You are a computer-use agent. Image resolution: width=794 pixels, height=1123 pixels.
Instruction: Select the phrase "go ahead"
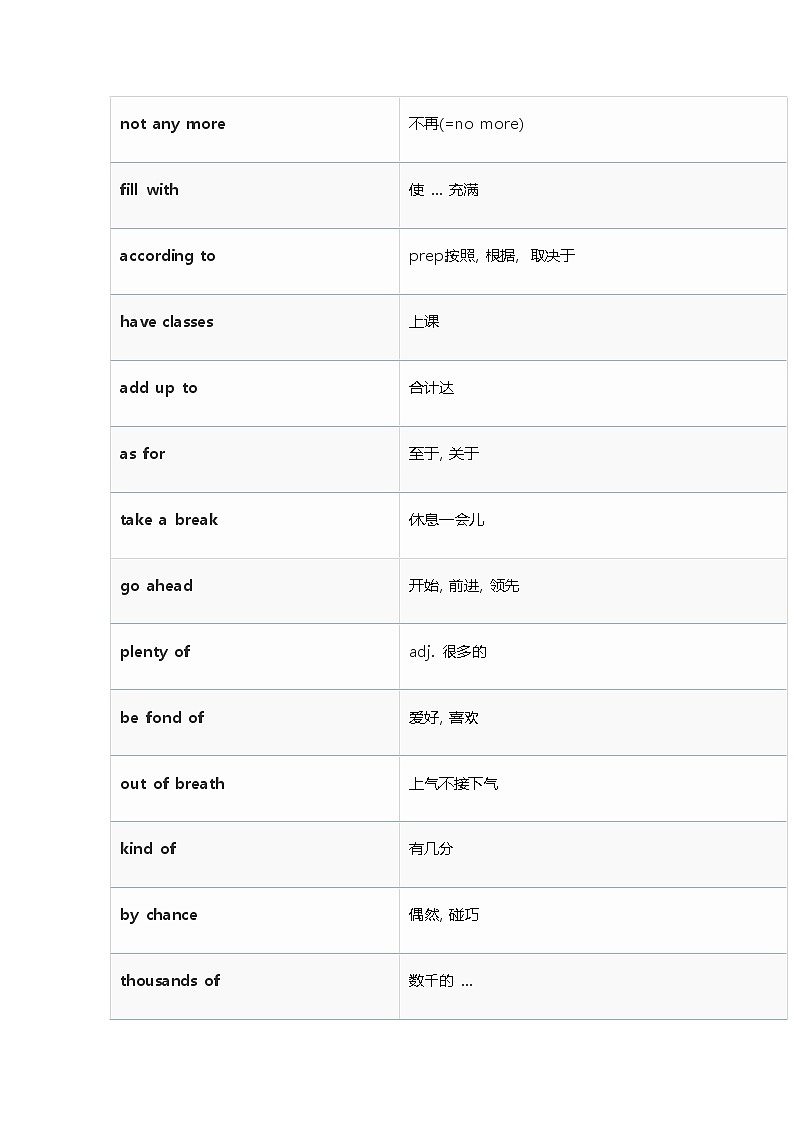(x=156, y=586)
